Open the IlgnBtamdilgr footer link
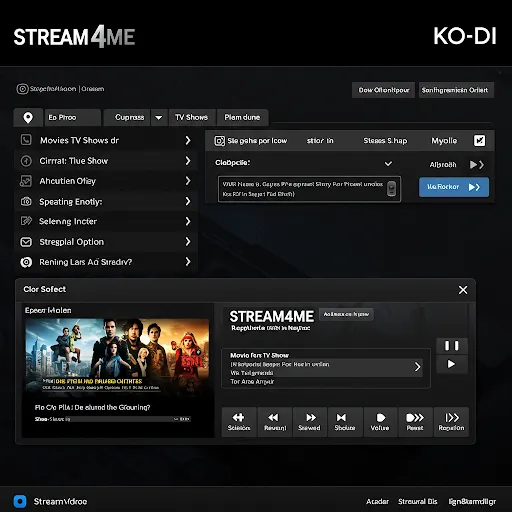 (472, 501)
